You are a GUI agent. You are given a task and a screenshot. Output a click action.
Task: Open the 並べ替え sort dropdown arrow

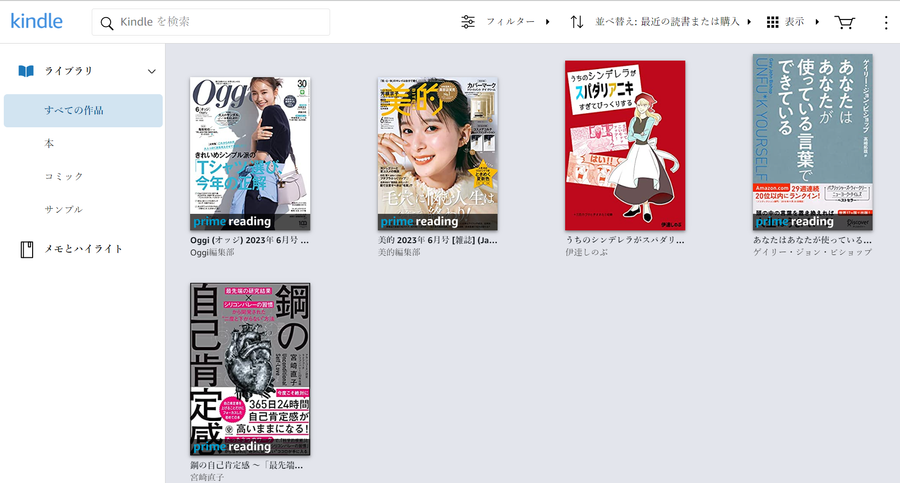pyautogui.click(x=749, y=22)
